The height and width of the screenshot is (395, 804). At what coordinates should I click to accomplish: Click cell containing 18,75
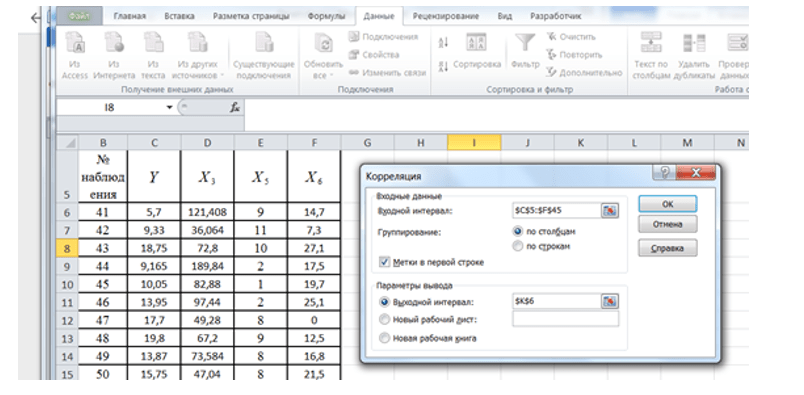pyautogui.click(x=154, y=248)
